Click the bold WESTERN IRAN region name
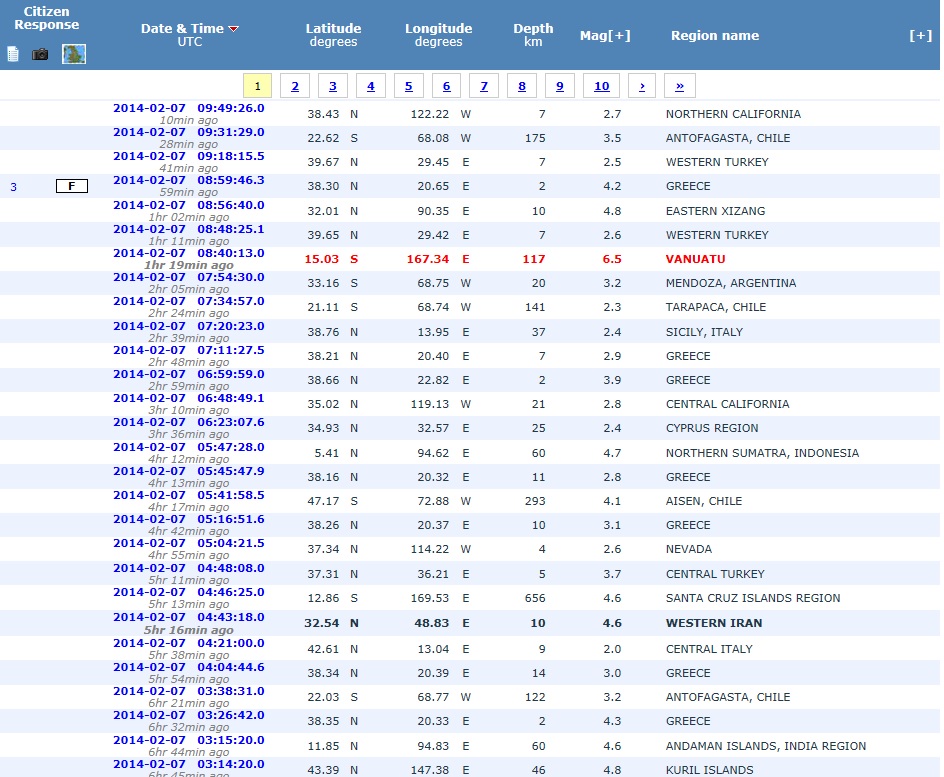Viewport: 944px width, 777px height. point(714,624)
